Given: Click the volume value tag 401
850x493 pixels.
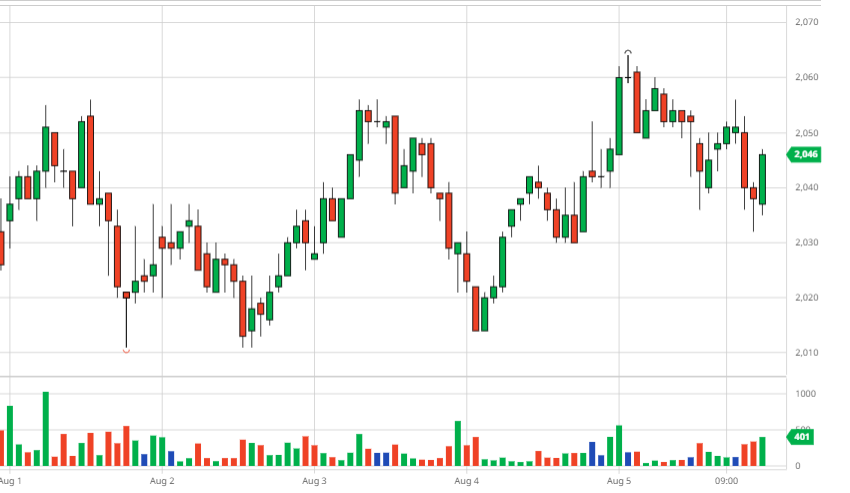Looking at the screenshot, I should (x=801, y=437).
